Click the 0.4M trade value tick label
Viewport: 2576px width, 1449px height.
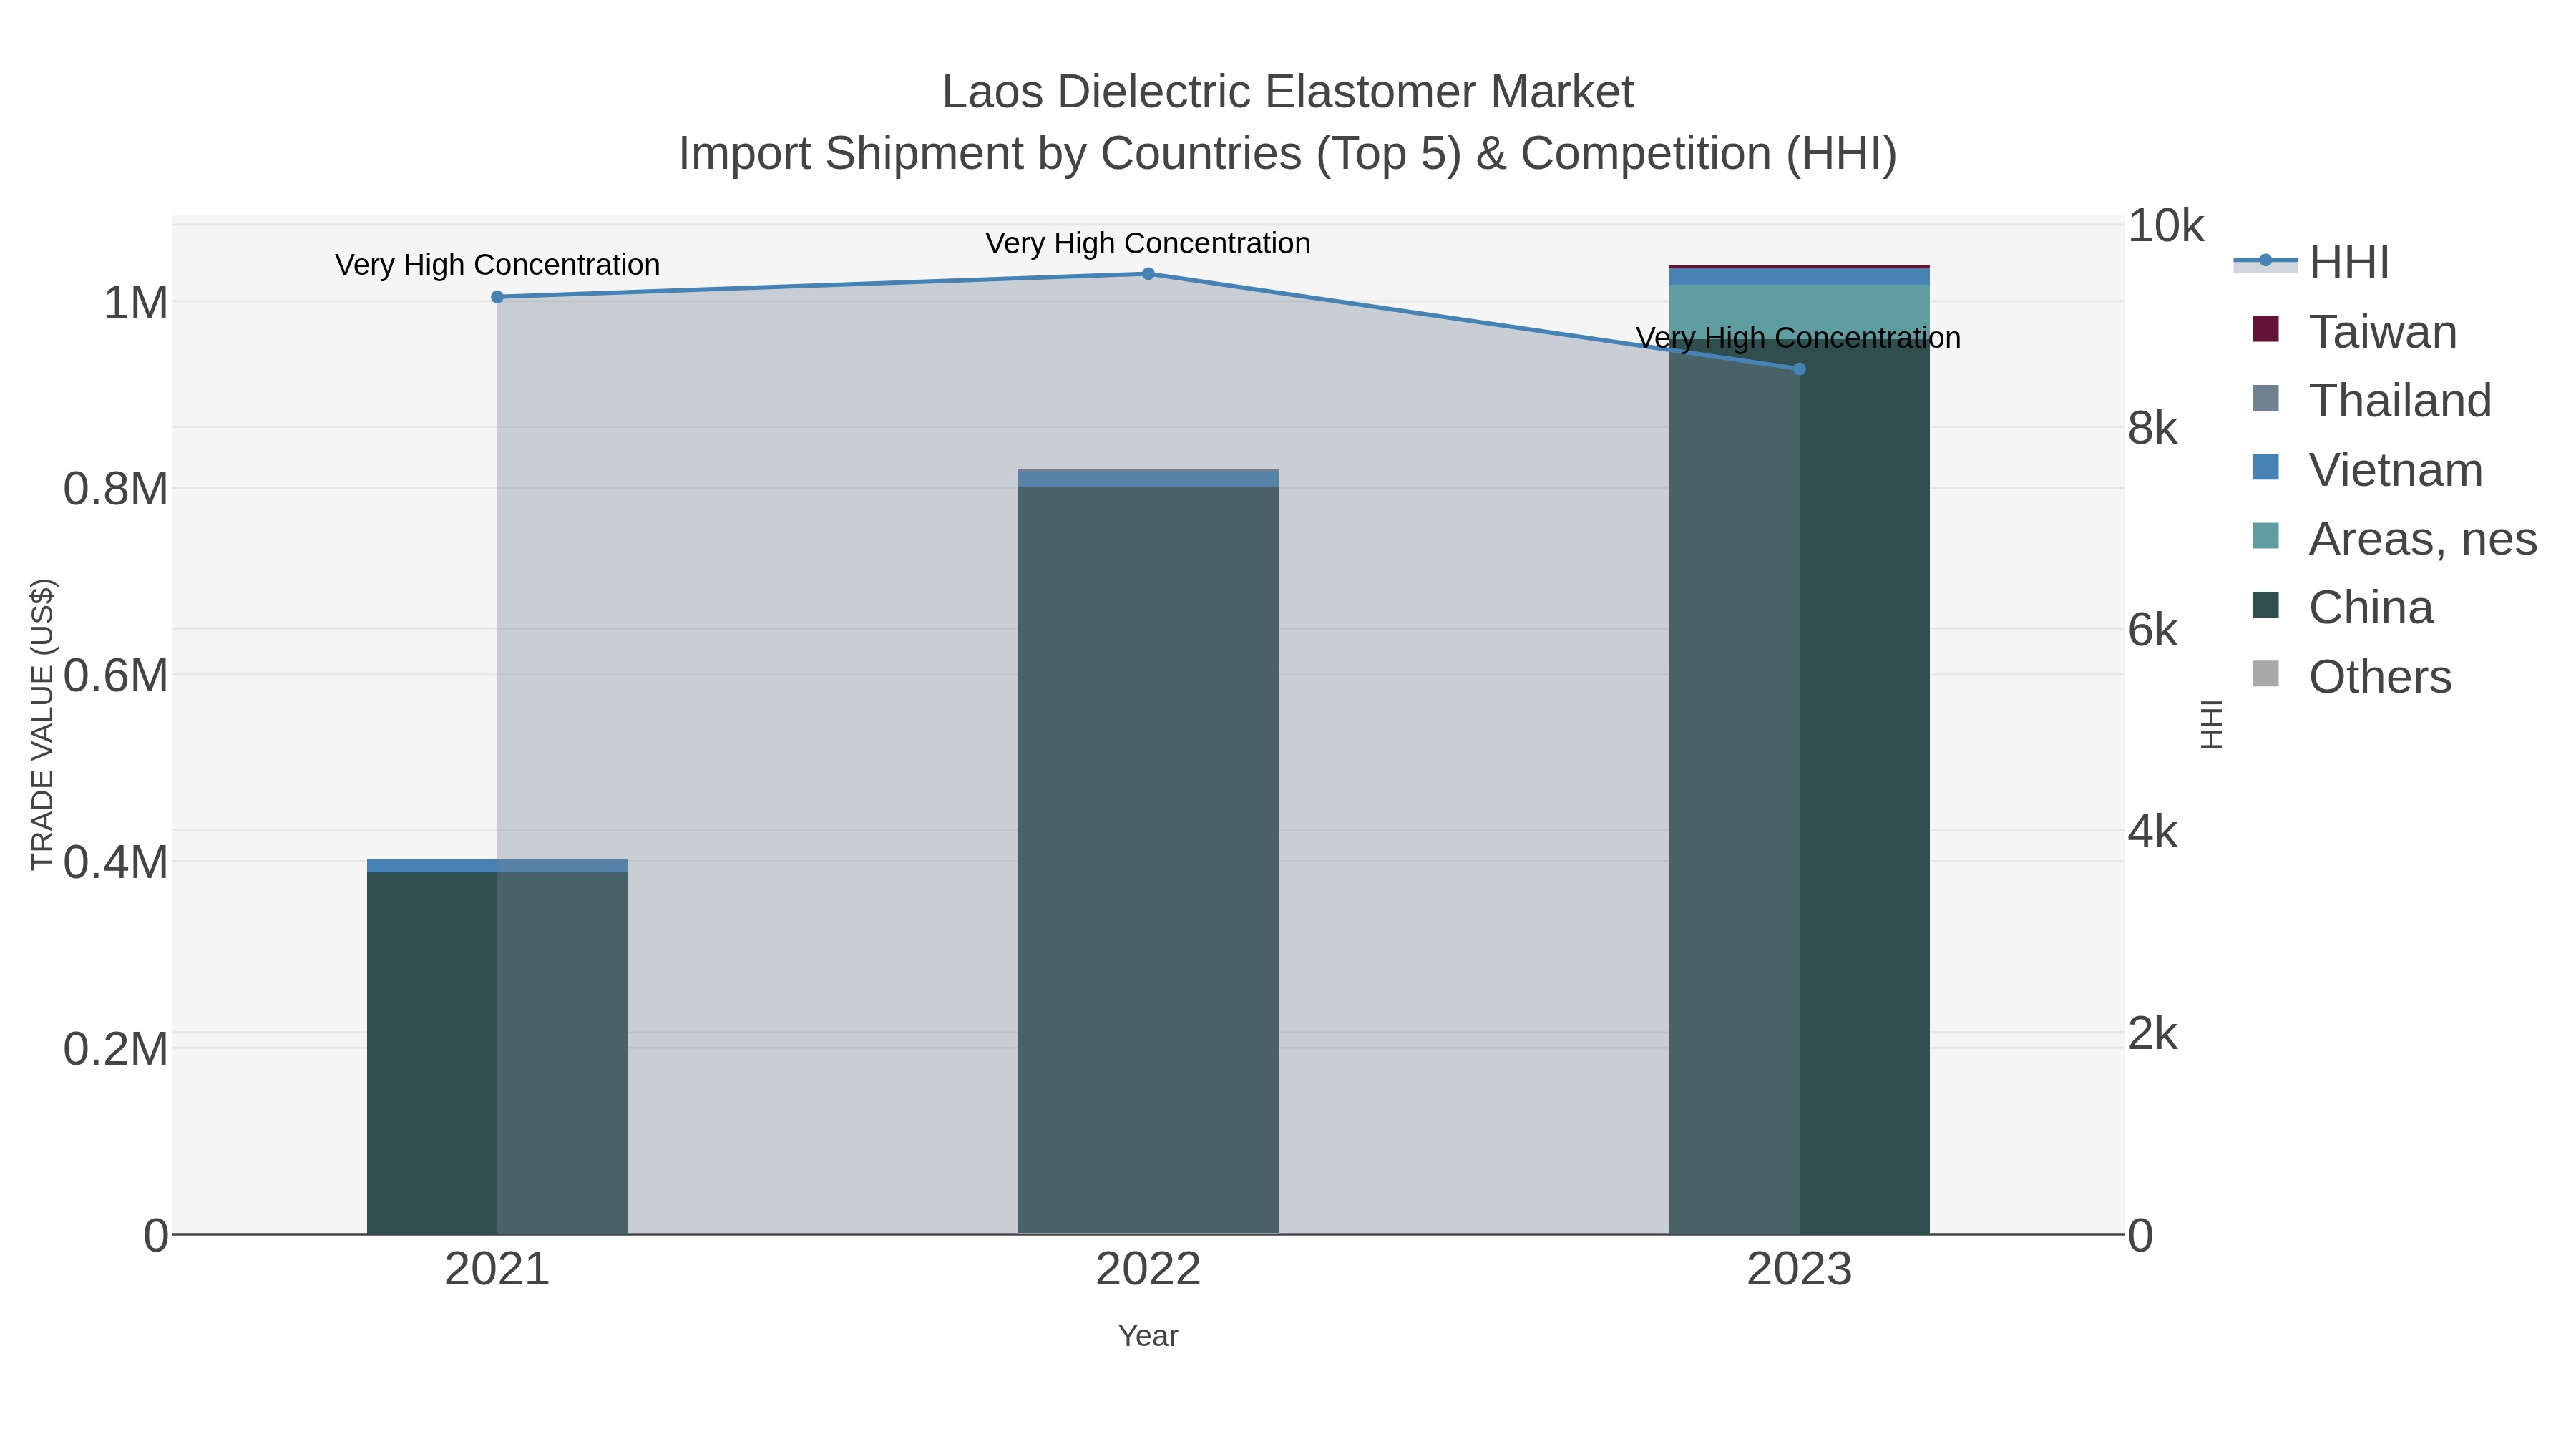116,862
